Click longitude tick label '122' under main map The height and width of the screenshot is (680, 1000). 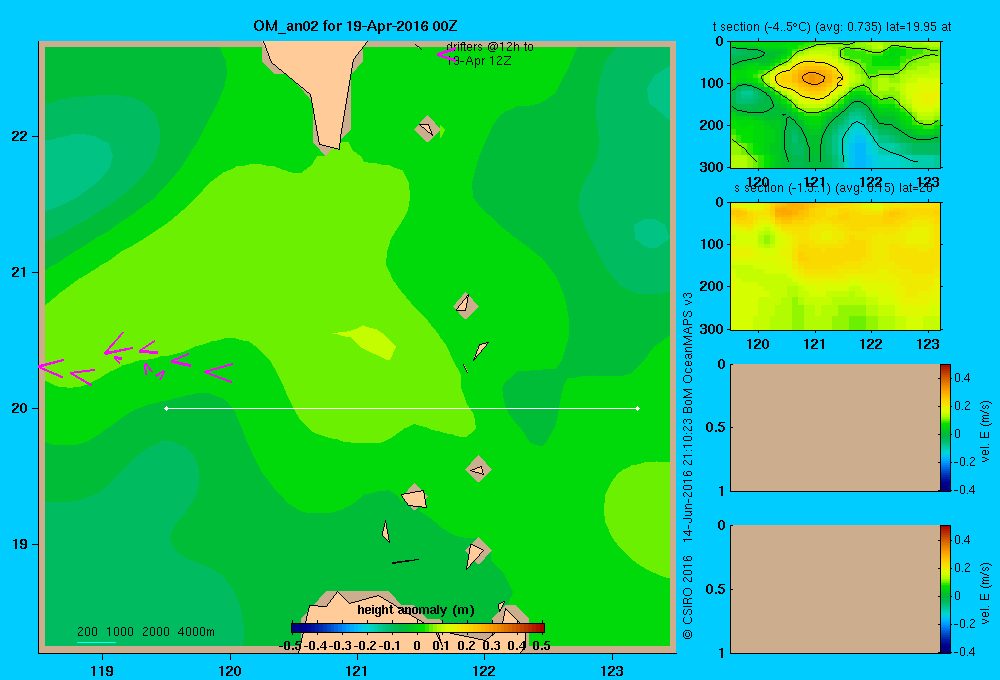pyautogui.click(x=484, y=670)
